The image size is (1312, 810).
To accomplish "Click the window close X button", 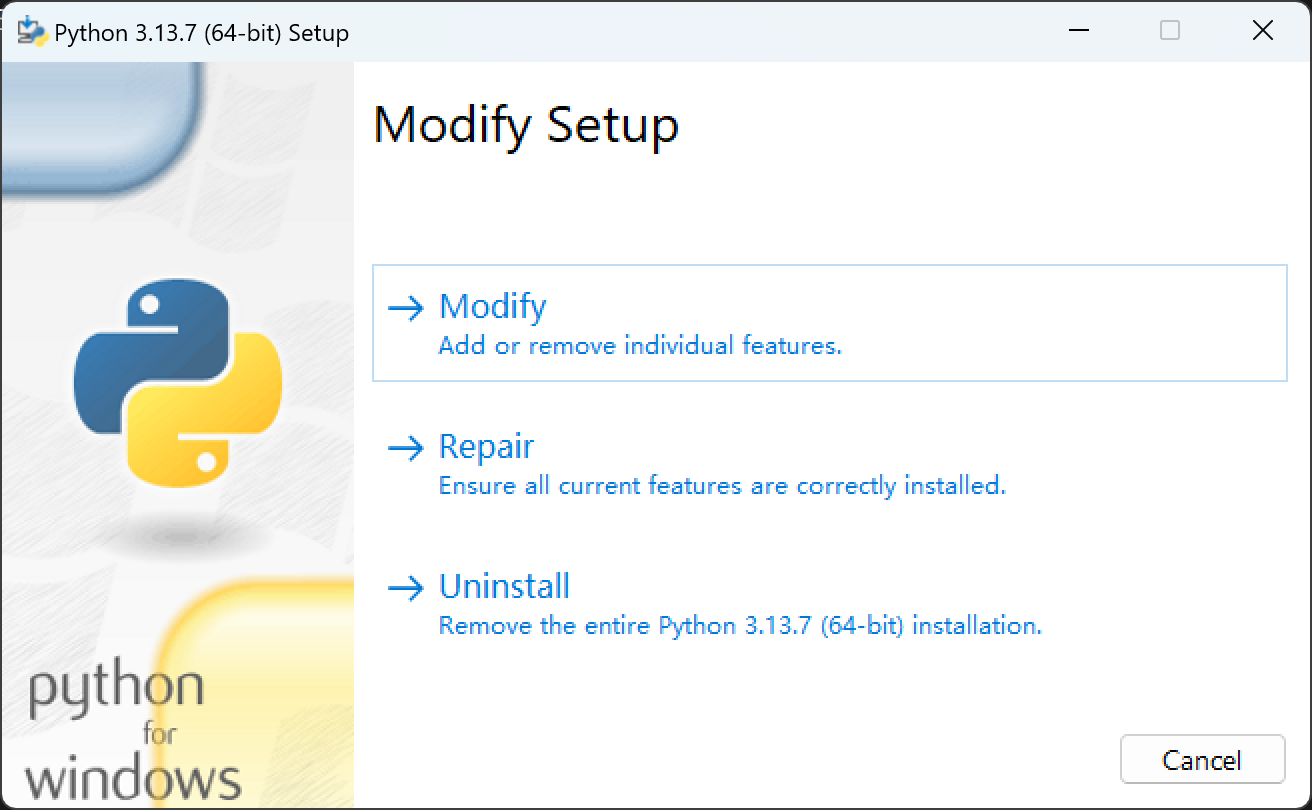I will point(1262,31).
